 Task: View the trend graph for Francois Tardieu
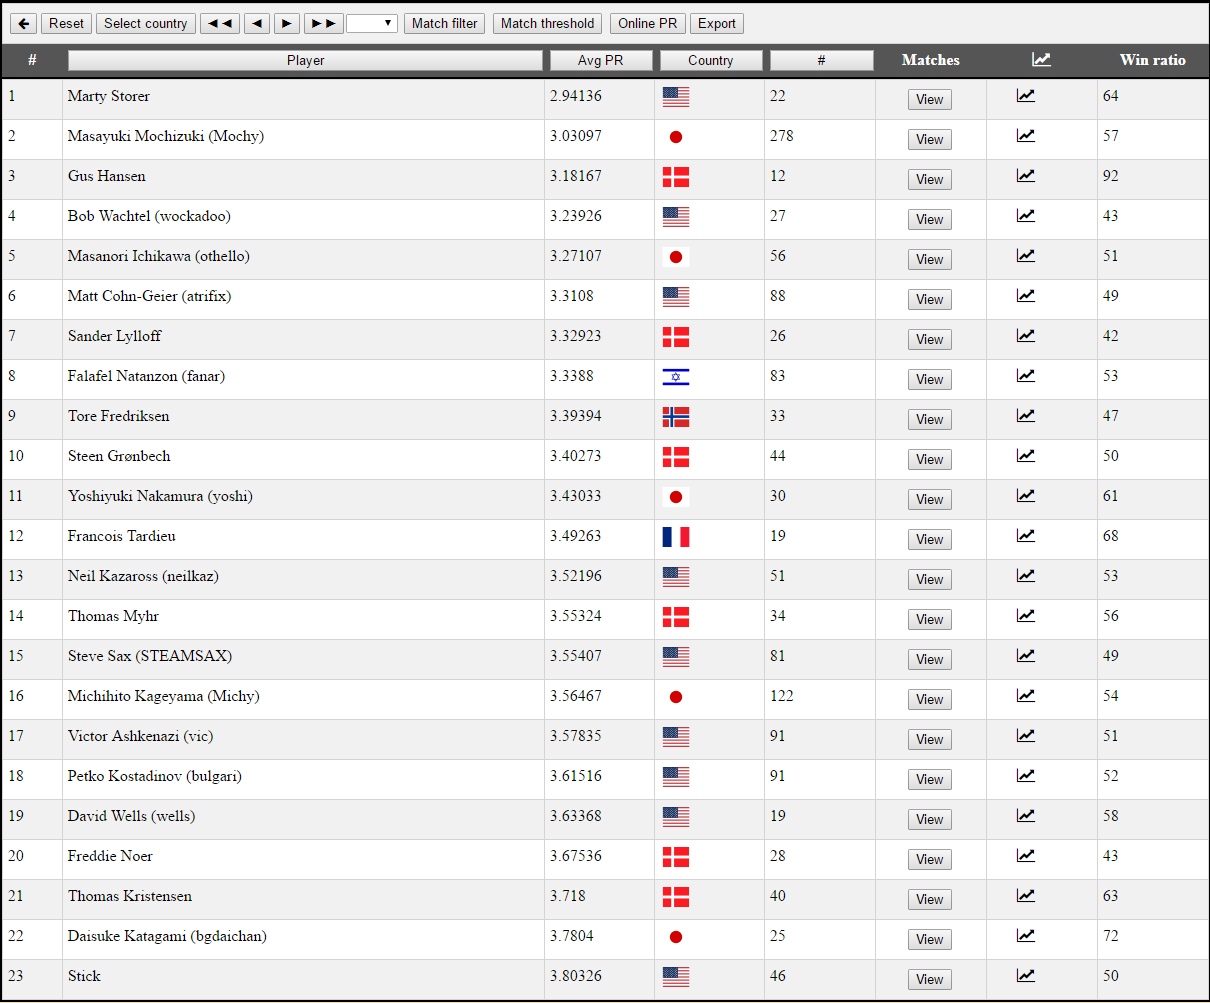(x=1025, y=536)
